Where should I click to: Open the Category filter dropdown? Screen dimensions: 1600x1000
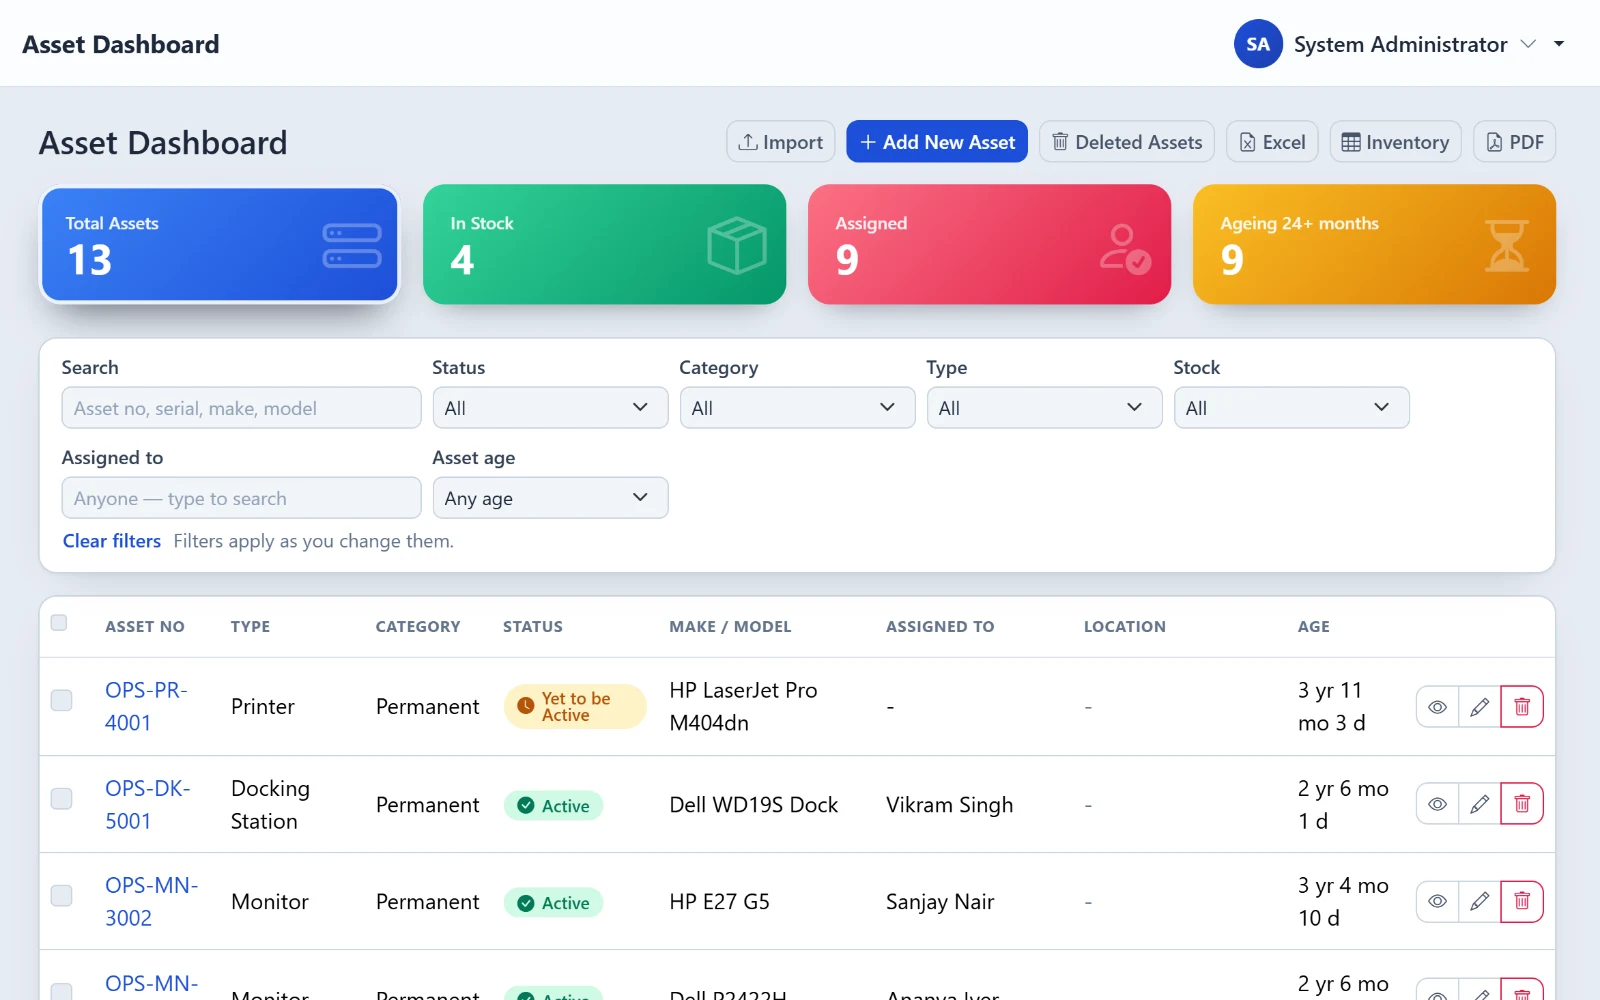[x=797, y=408]
